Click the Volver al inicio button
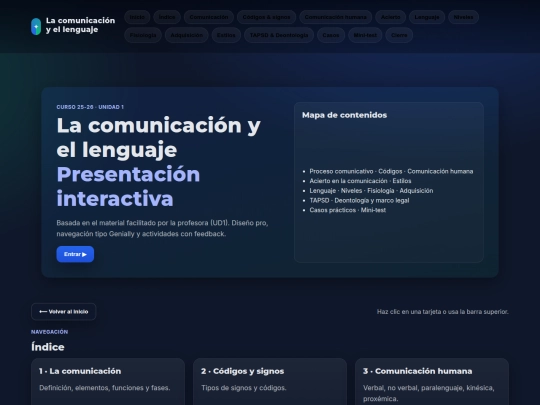 point(63,312)
